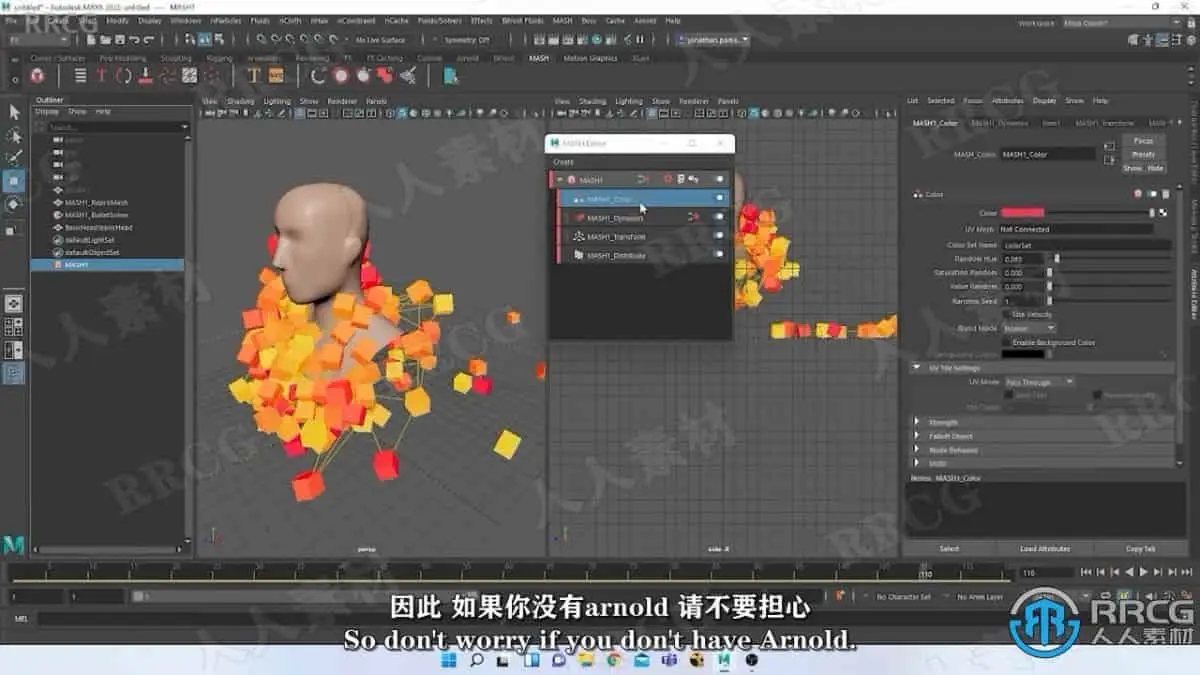Click the Select button at panel bottom

click(949, 548)
